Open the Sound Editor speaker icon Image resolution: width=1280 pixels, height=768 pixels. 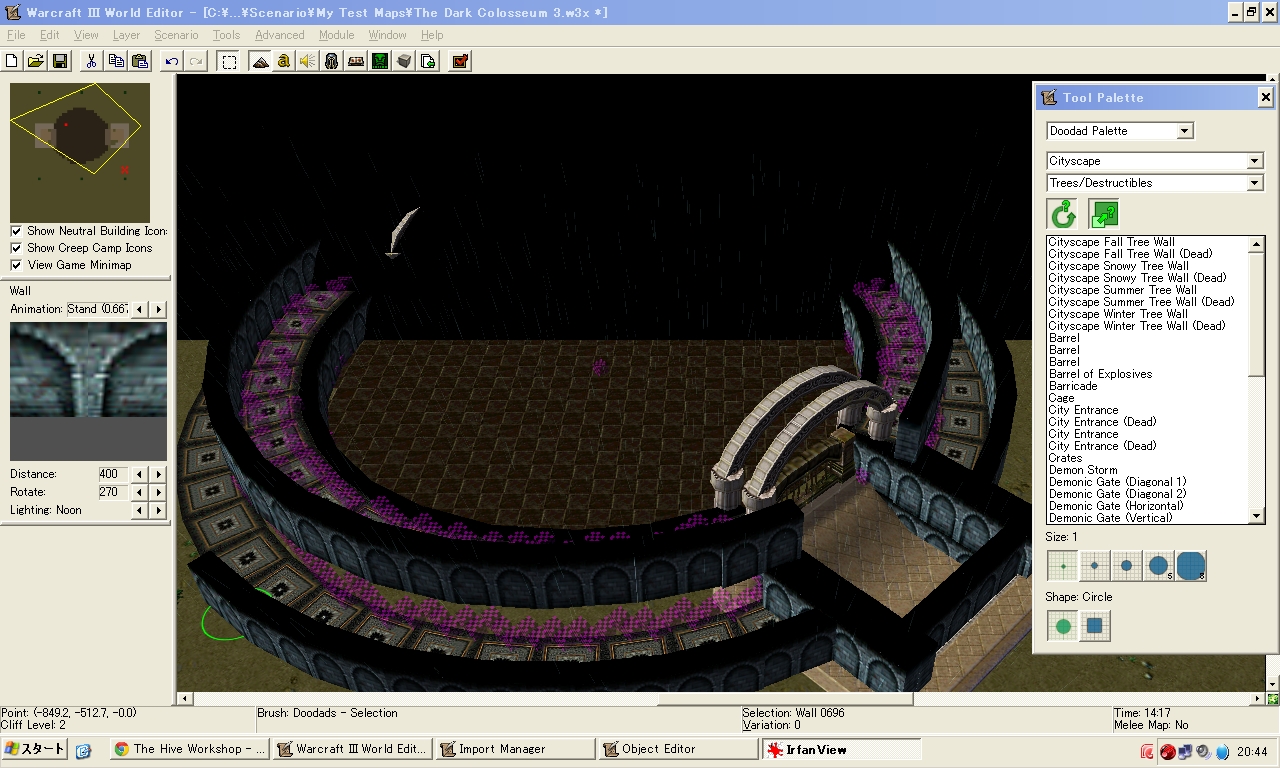pos(308,61)
